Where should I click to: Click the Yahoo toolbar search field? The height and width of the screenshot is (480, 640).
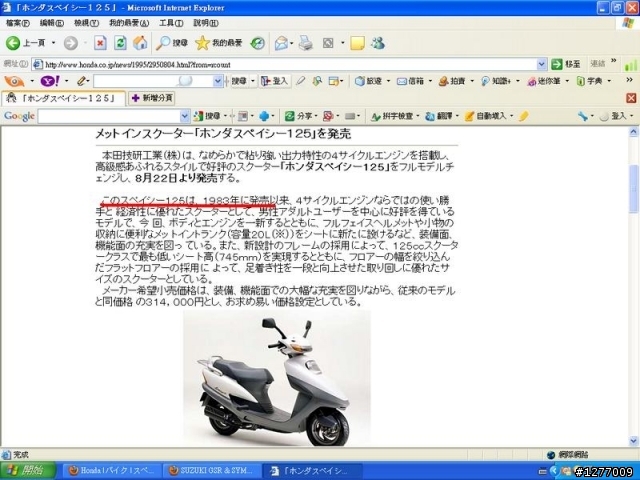(154, 81)
